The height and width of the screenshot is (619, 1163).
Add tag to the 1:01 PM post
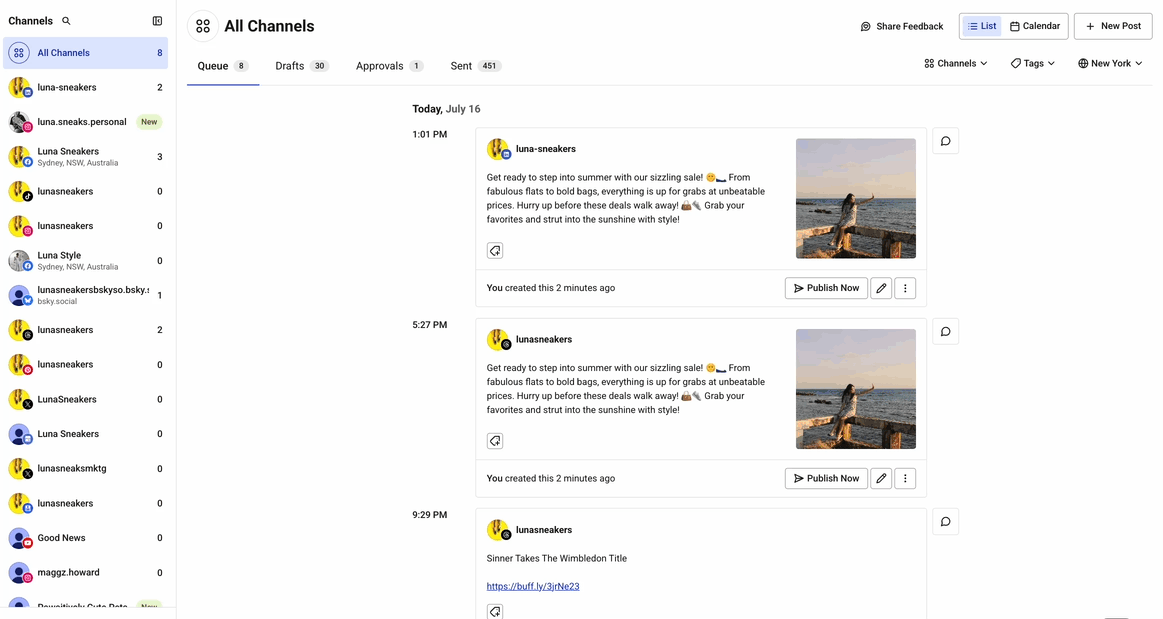click(x=495, y=251)
